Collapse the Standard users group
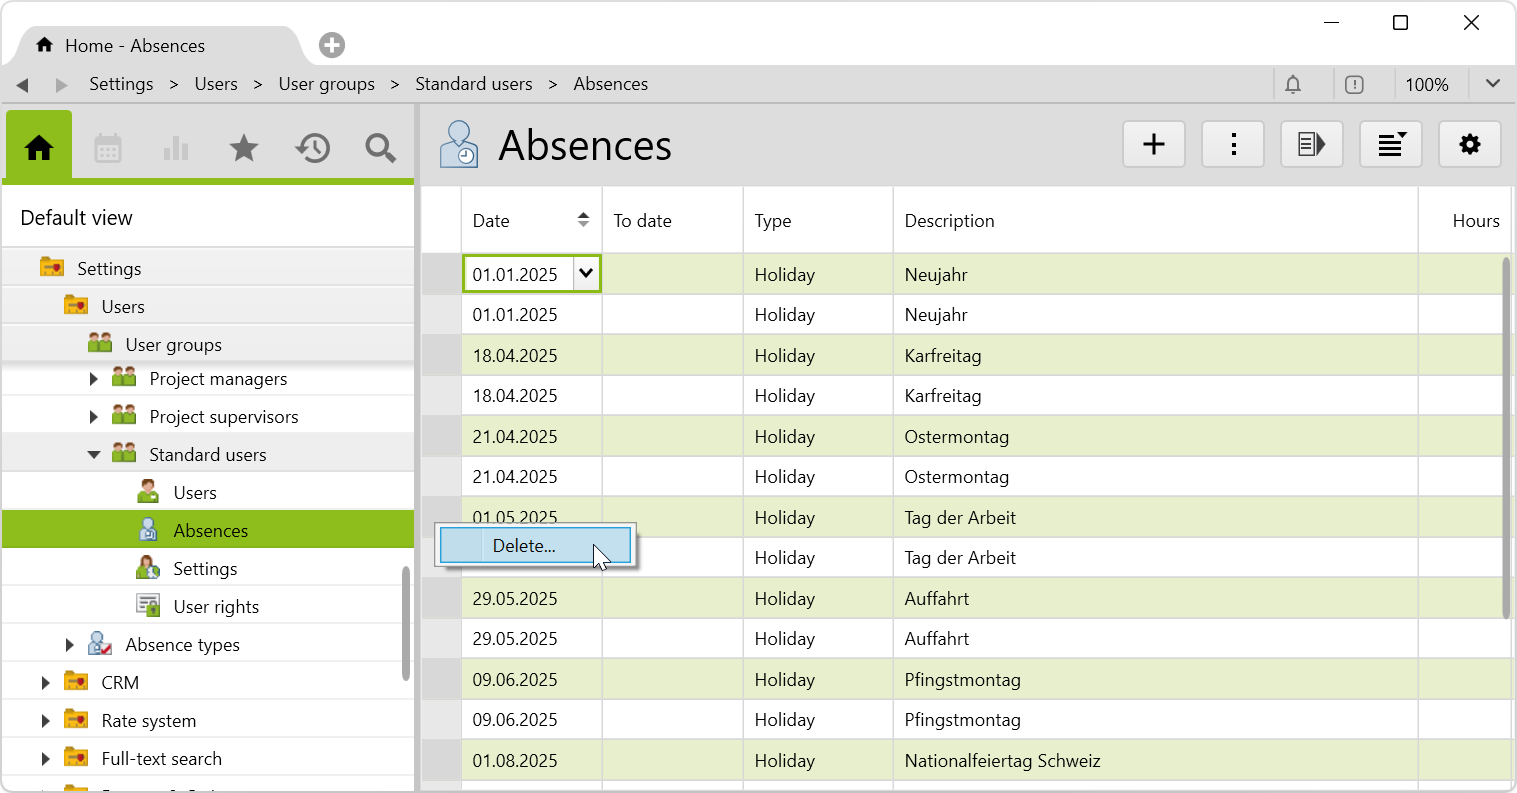 coord(94,455)
